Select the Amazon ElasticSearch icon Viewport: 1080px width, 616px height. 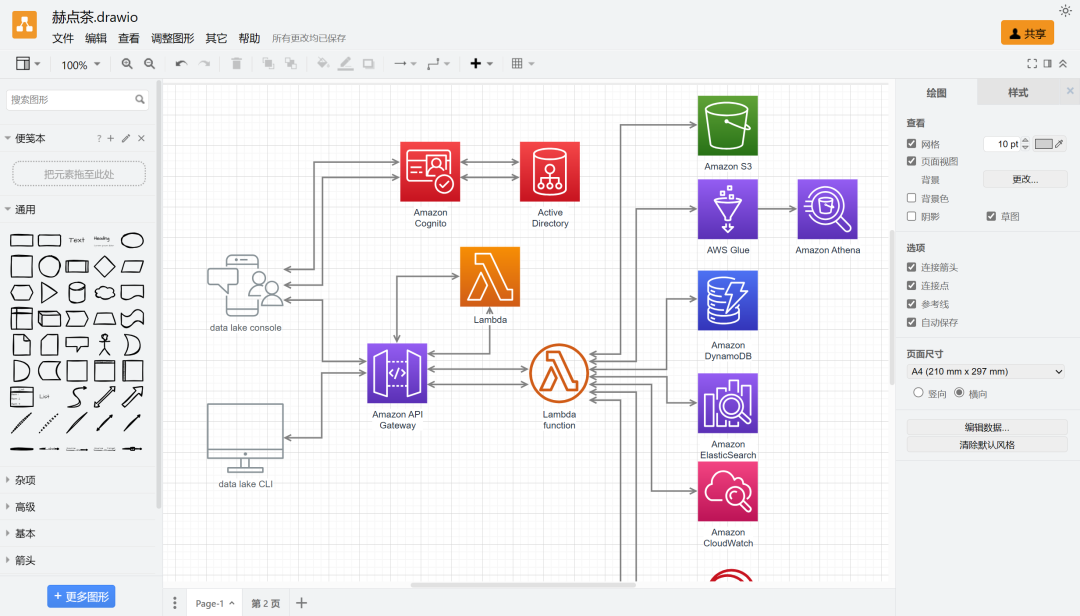[x=727, y=403]
